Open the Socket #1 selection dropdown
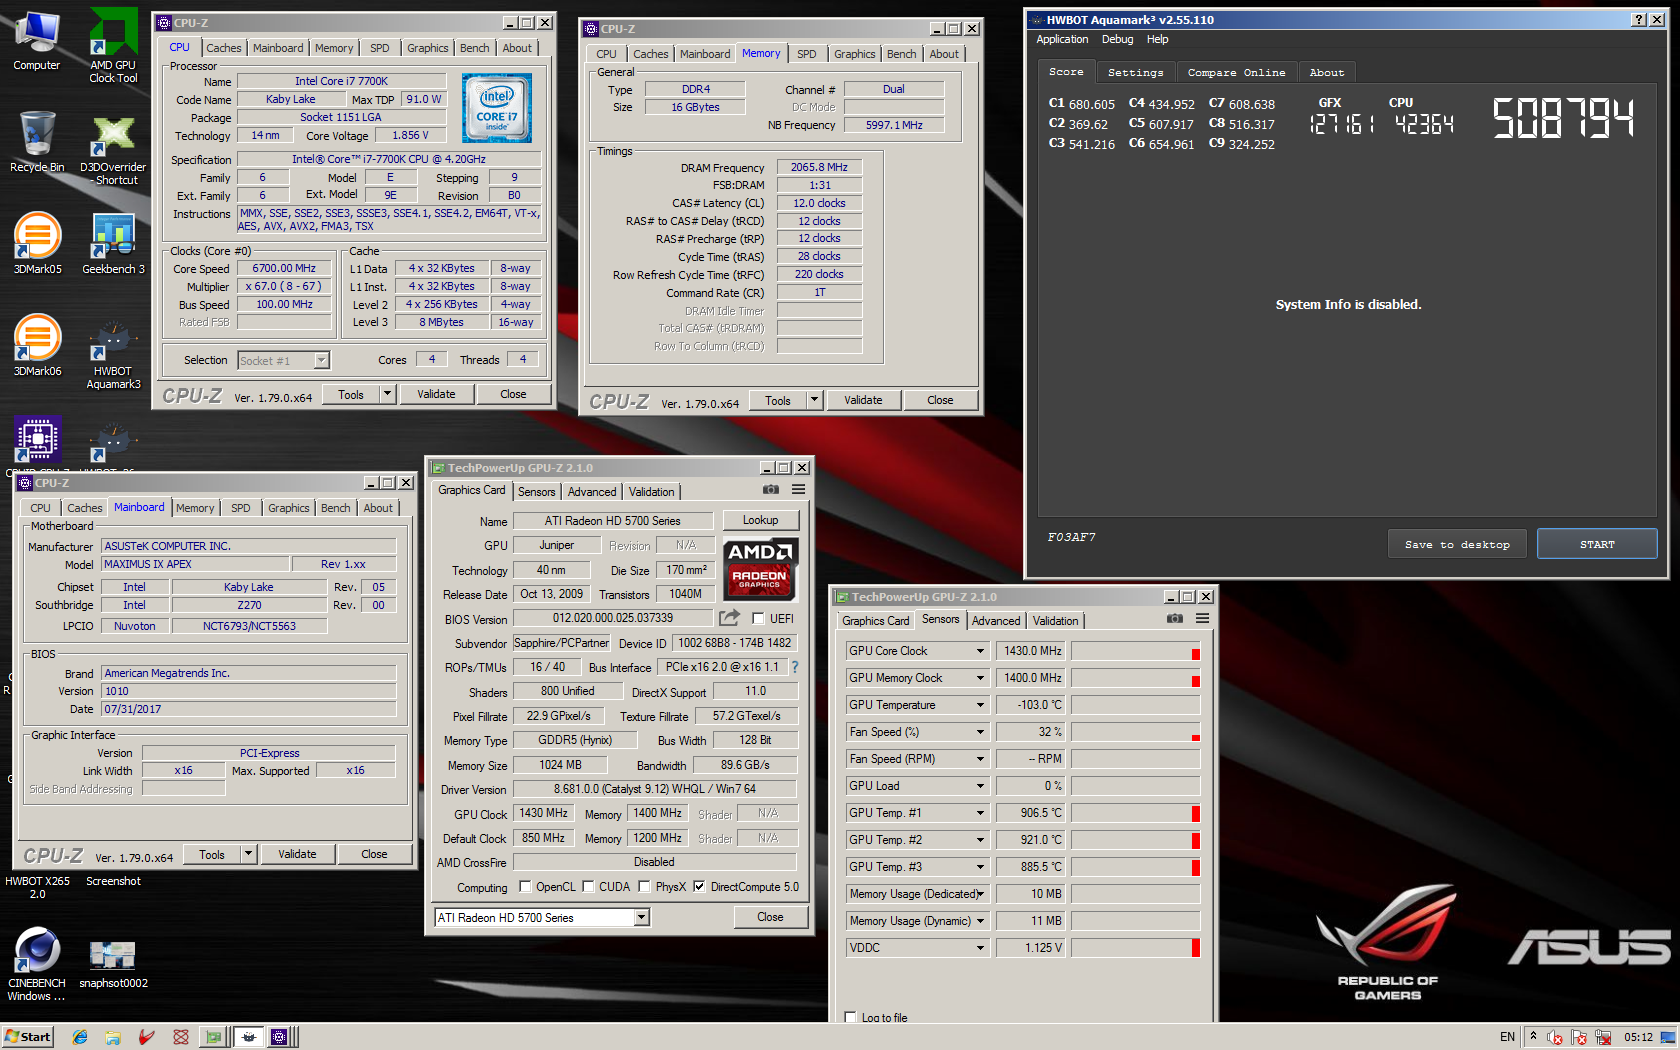 pos(321,360)
